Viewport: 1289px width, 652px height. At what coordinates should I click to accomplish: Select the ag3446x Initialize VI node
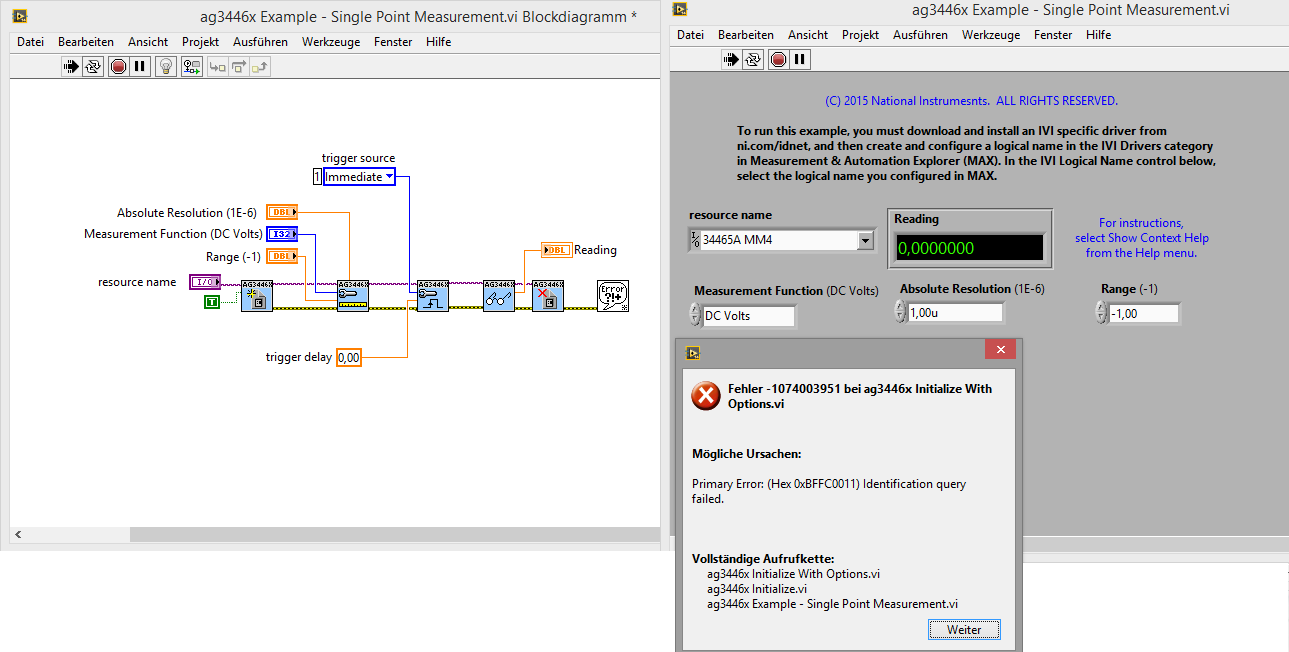point(256,296)
